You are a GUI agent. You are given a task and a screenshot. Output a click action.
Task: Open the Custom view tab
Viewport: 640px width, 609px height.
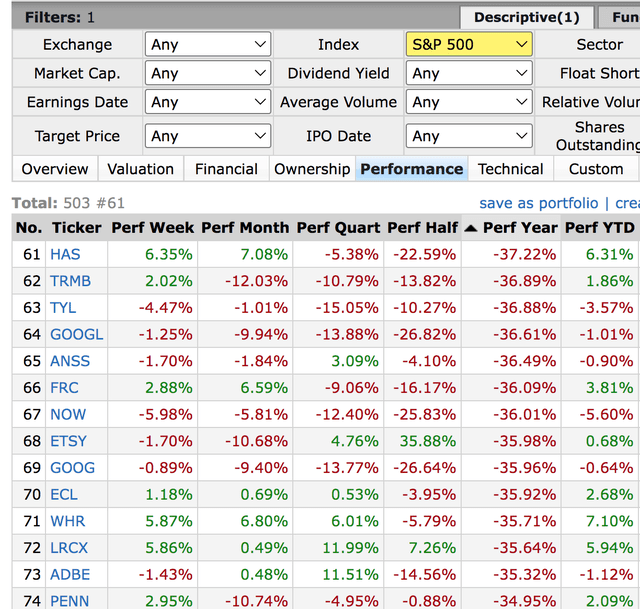pyautogui.click(x=596, y=169)
